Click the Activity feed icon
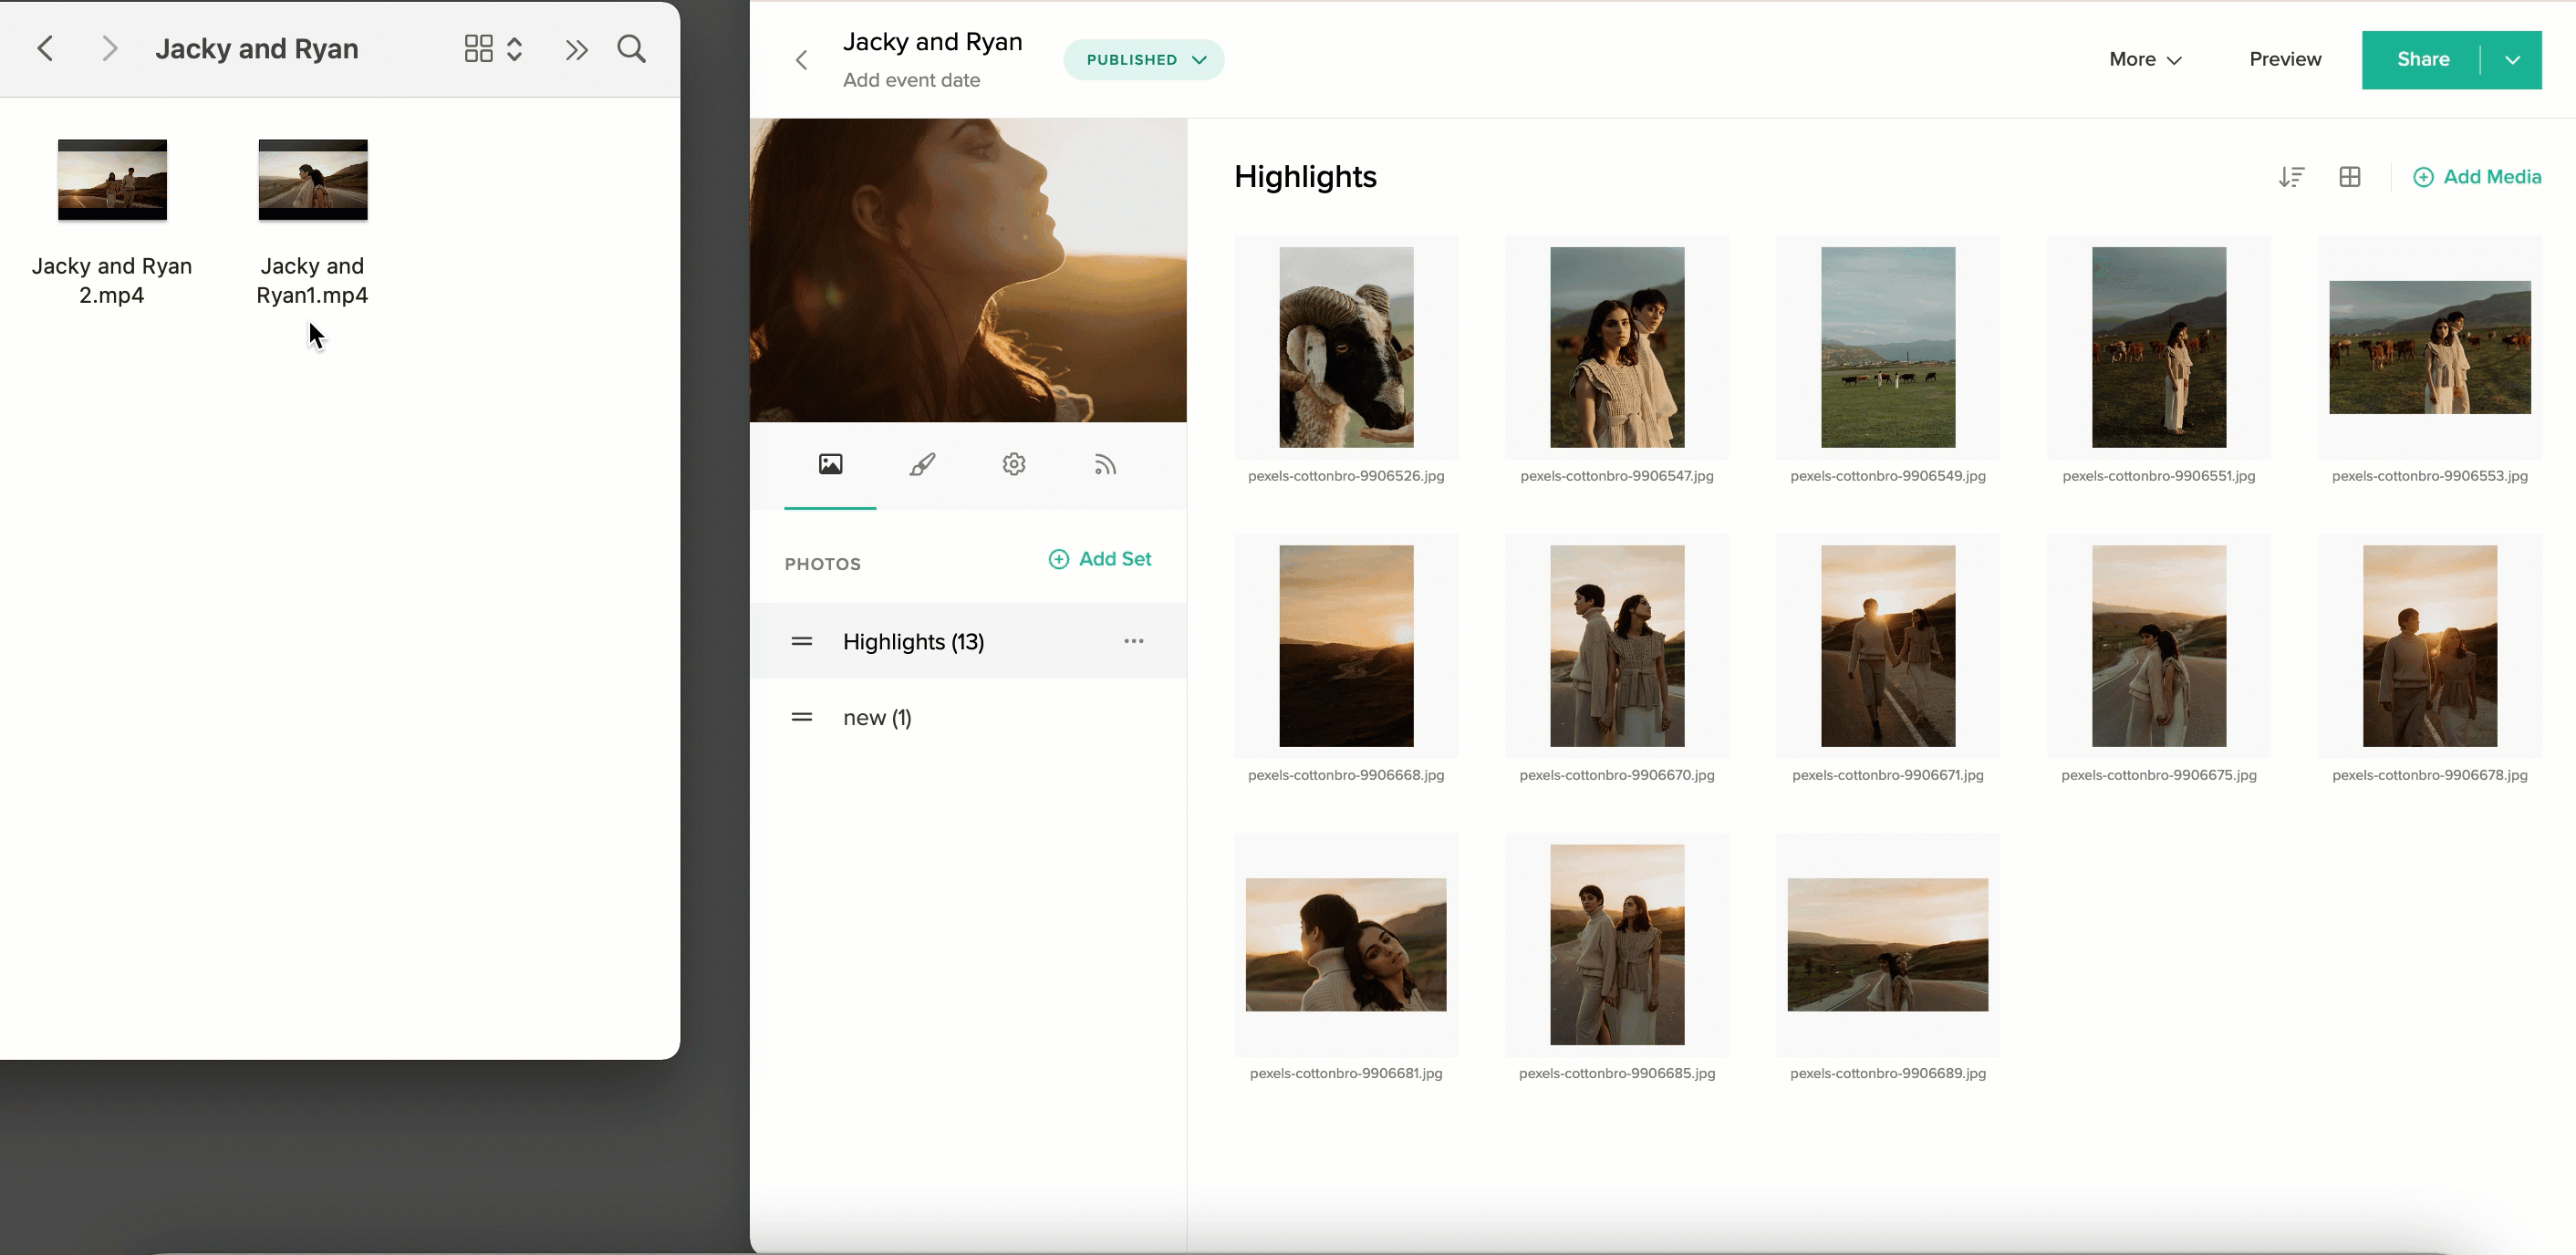Screen dimensions: 2576x1255 tap(1103, 463)
